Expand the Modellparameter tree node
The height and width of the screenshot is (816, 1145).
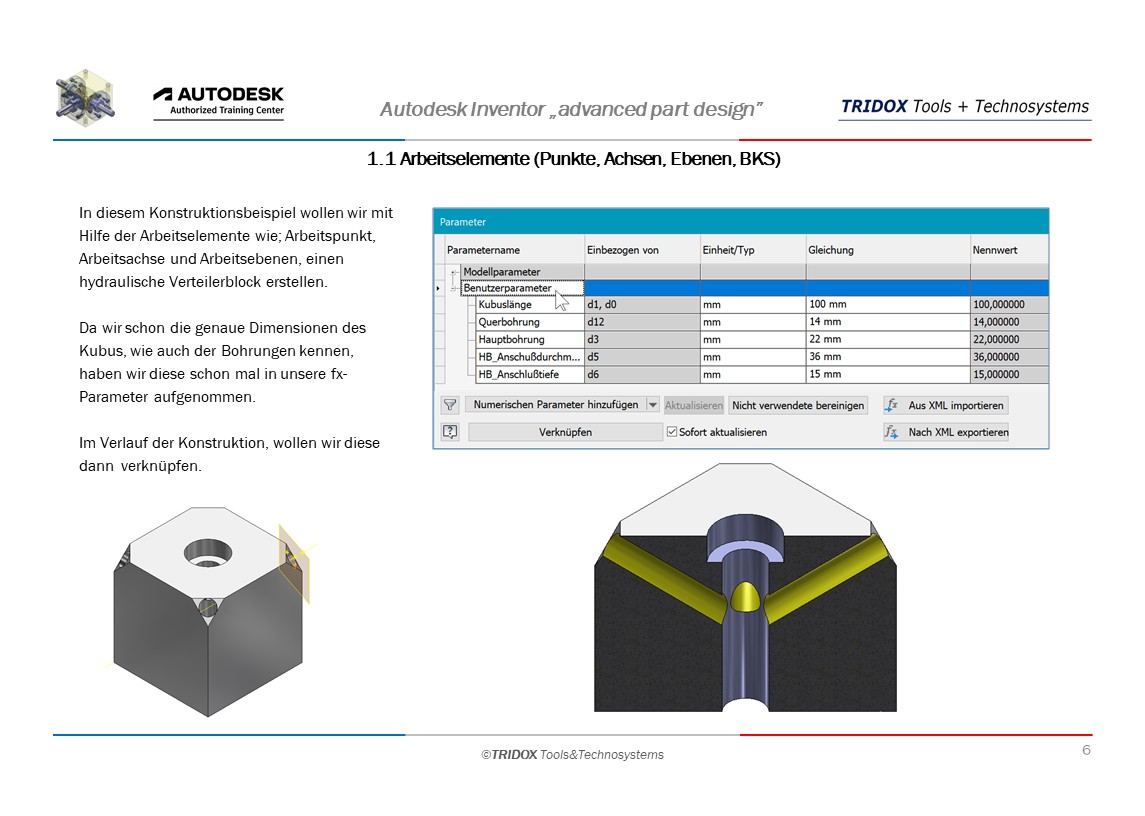(x=455, y=272)
